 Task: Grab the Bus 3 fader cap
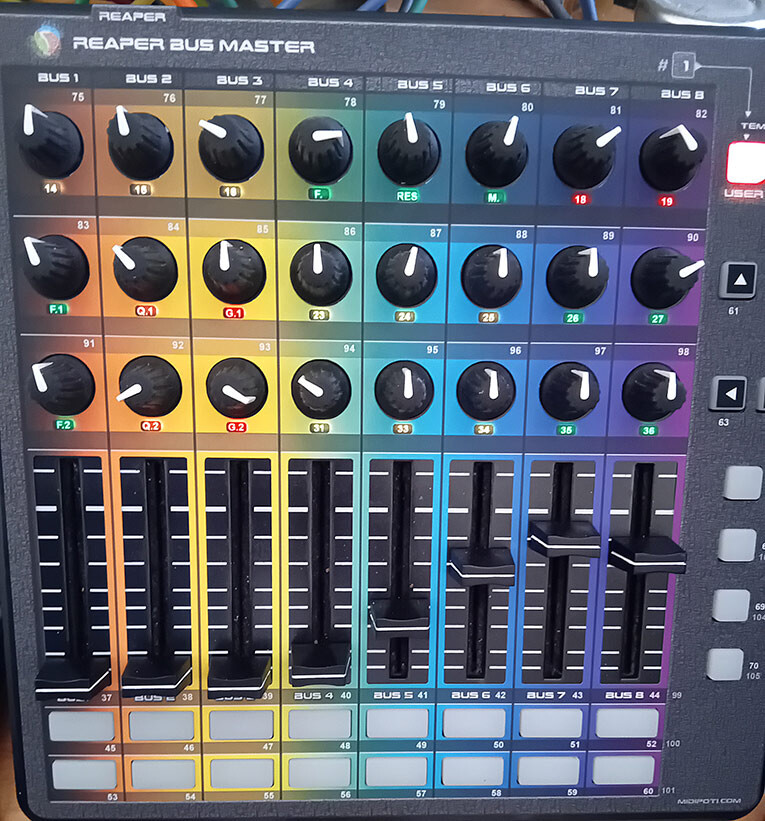[x=239, y=676]
